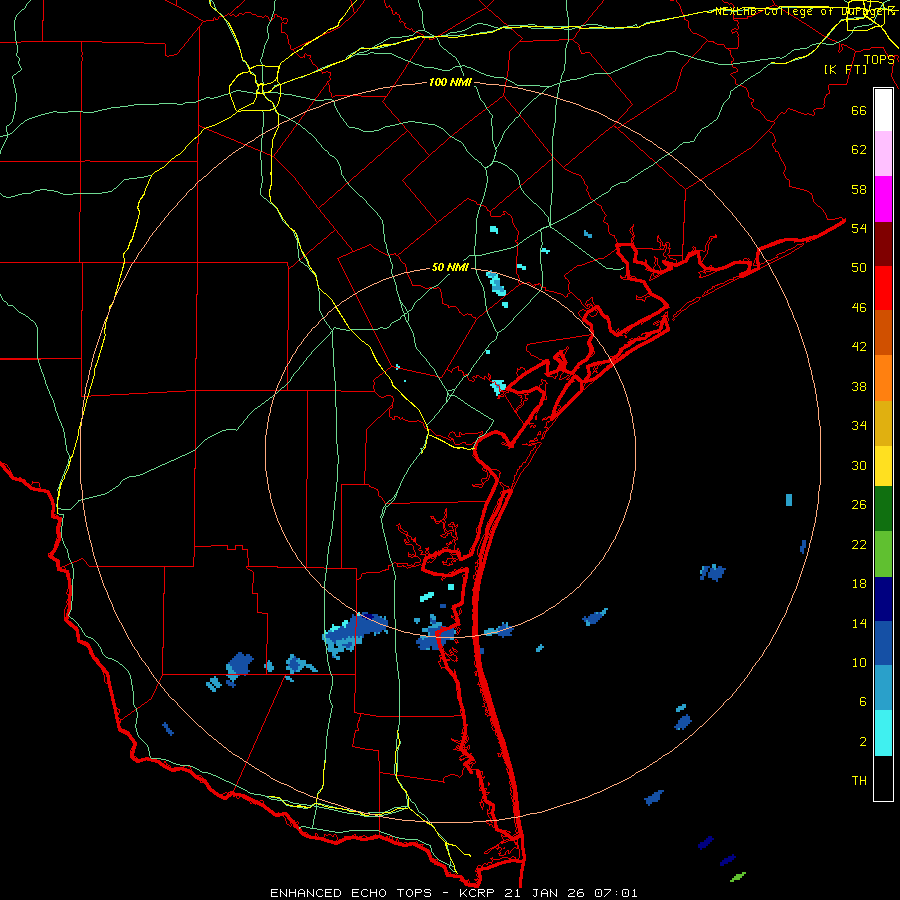Click the '10' legend value

coord(859,662)
